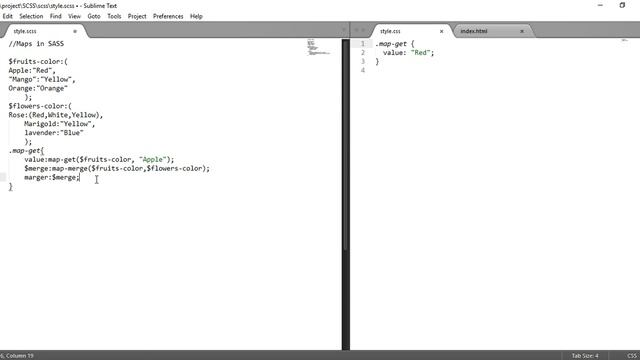
Task: Click the value:map-get line
Action: [99, 160]
